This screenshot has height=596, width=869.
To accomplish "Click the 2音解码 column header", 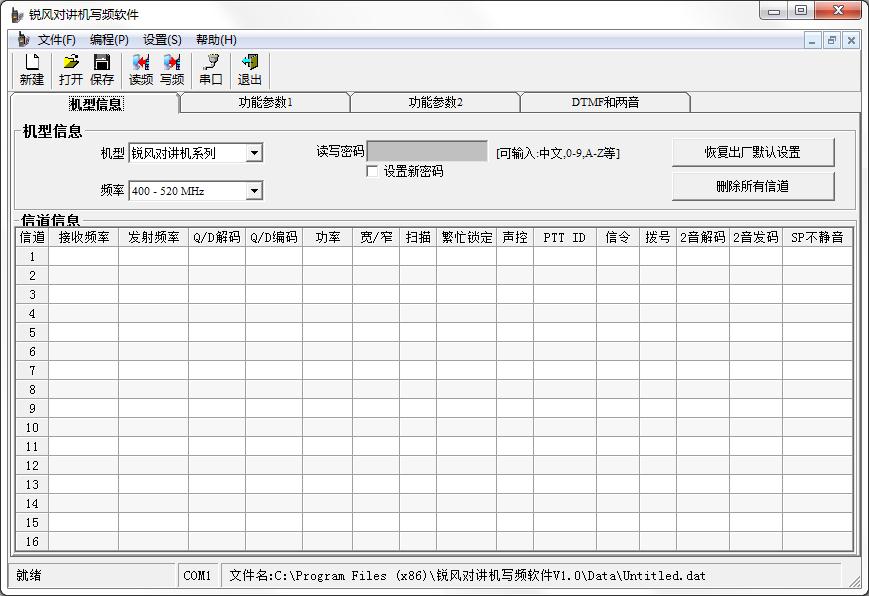I will (703, 237).
